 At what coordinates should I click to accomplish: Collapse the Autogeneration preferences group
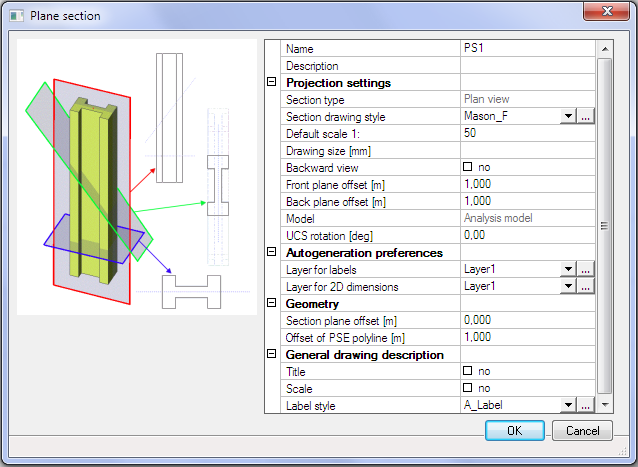(x=272, y=253)
